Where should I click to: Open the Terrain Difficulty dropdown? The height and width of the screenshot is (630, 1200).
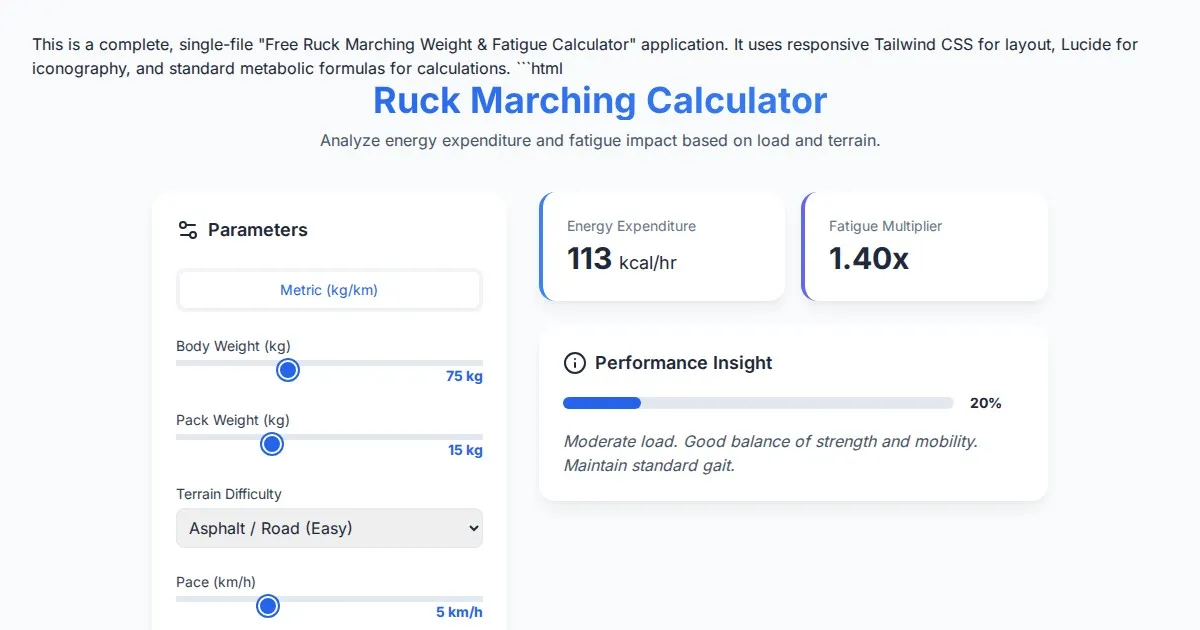(329, 528)
